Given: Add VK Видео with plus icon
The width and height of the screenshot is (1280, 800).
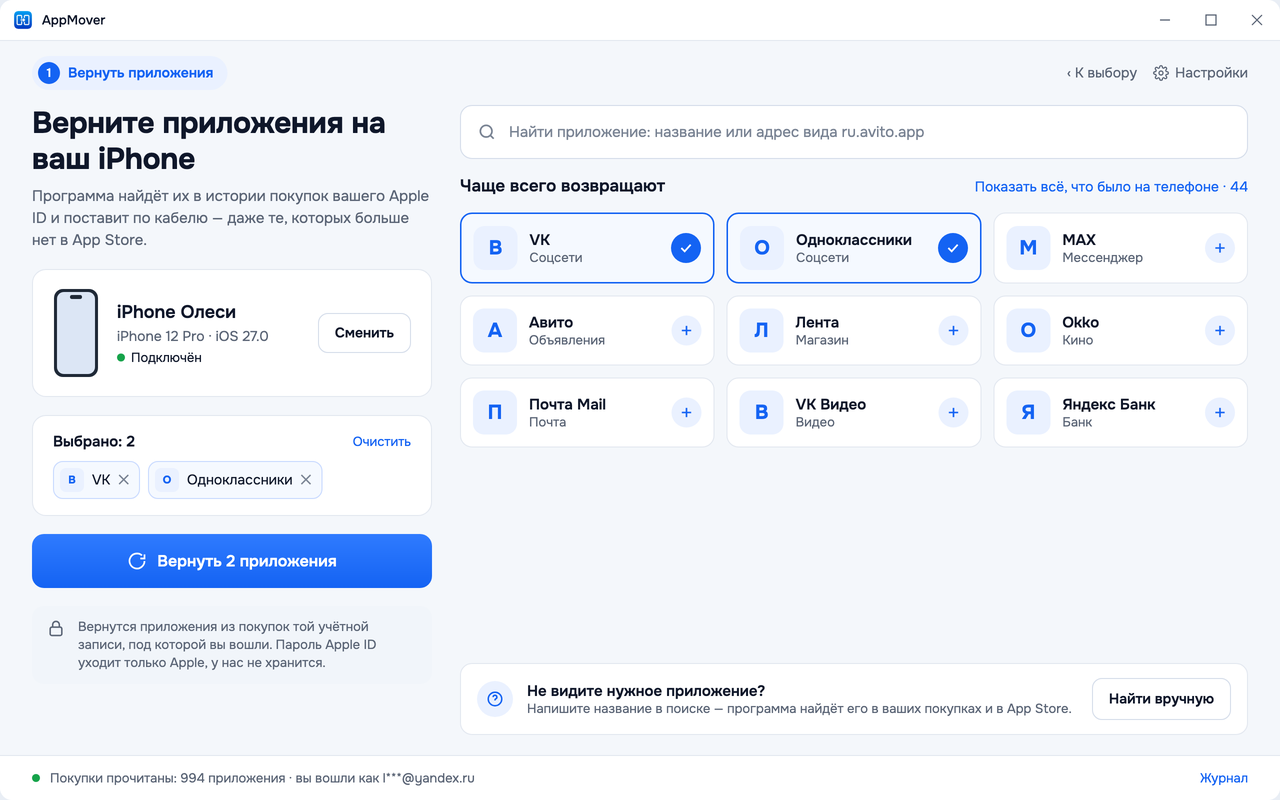Looking at the screenshot, I should [953, 412].
